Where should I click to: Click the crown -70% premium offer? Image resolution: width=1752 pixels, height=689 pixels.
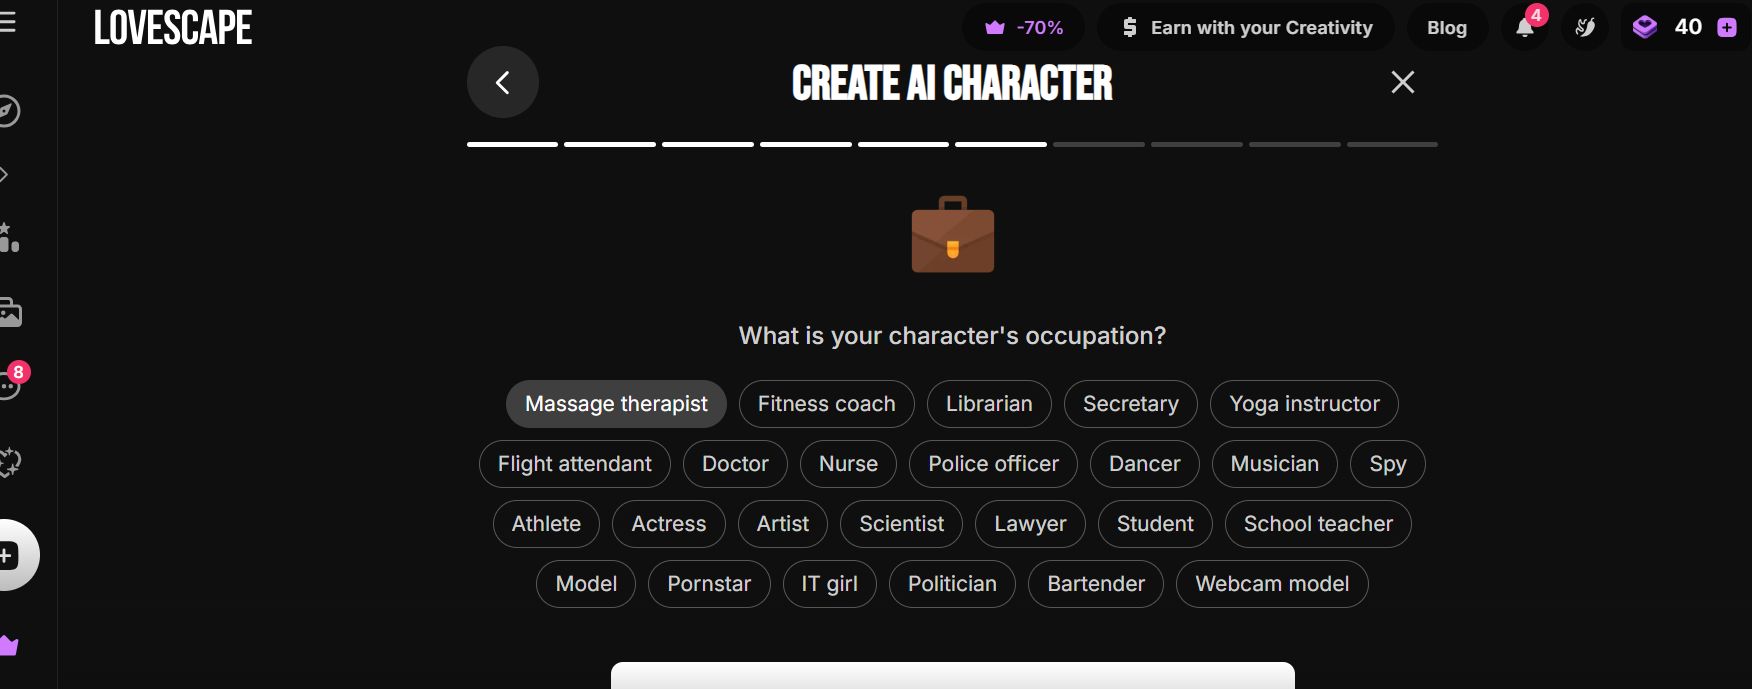[1025, 28]
